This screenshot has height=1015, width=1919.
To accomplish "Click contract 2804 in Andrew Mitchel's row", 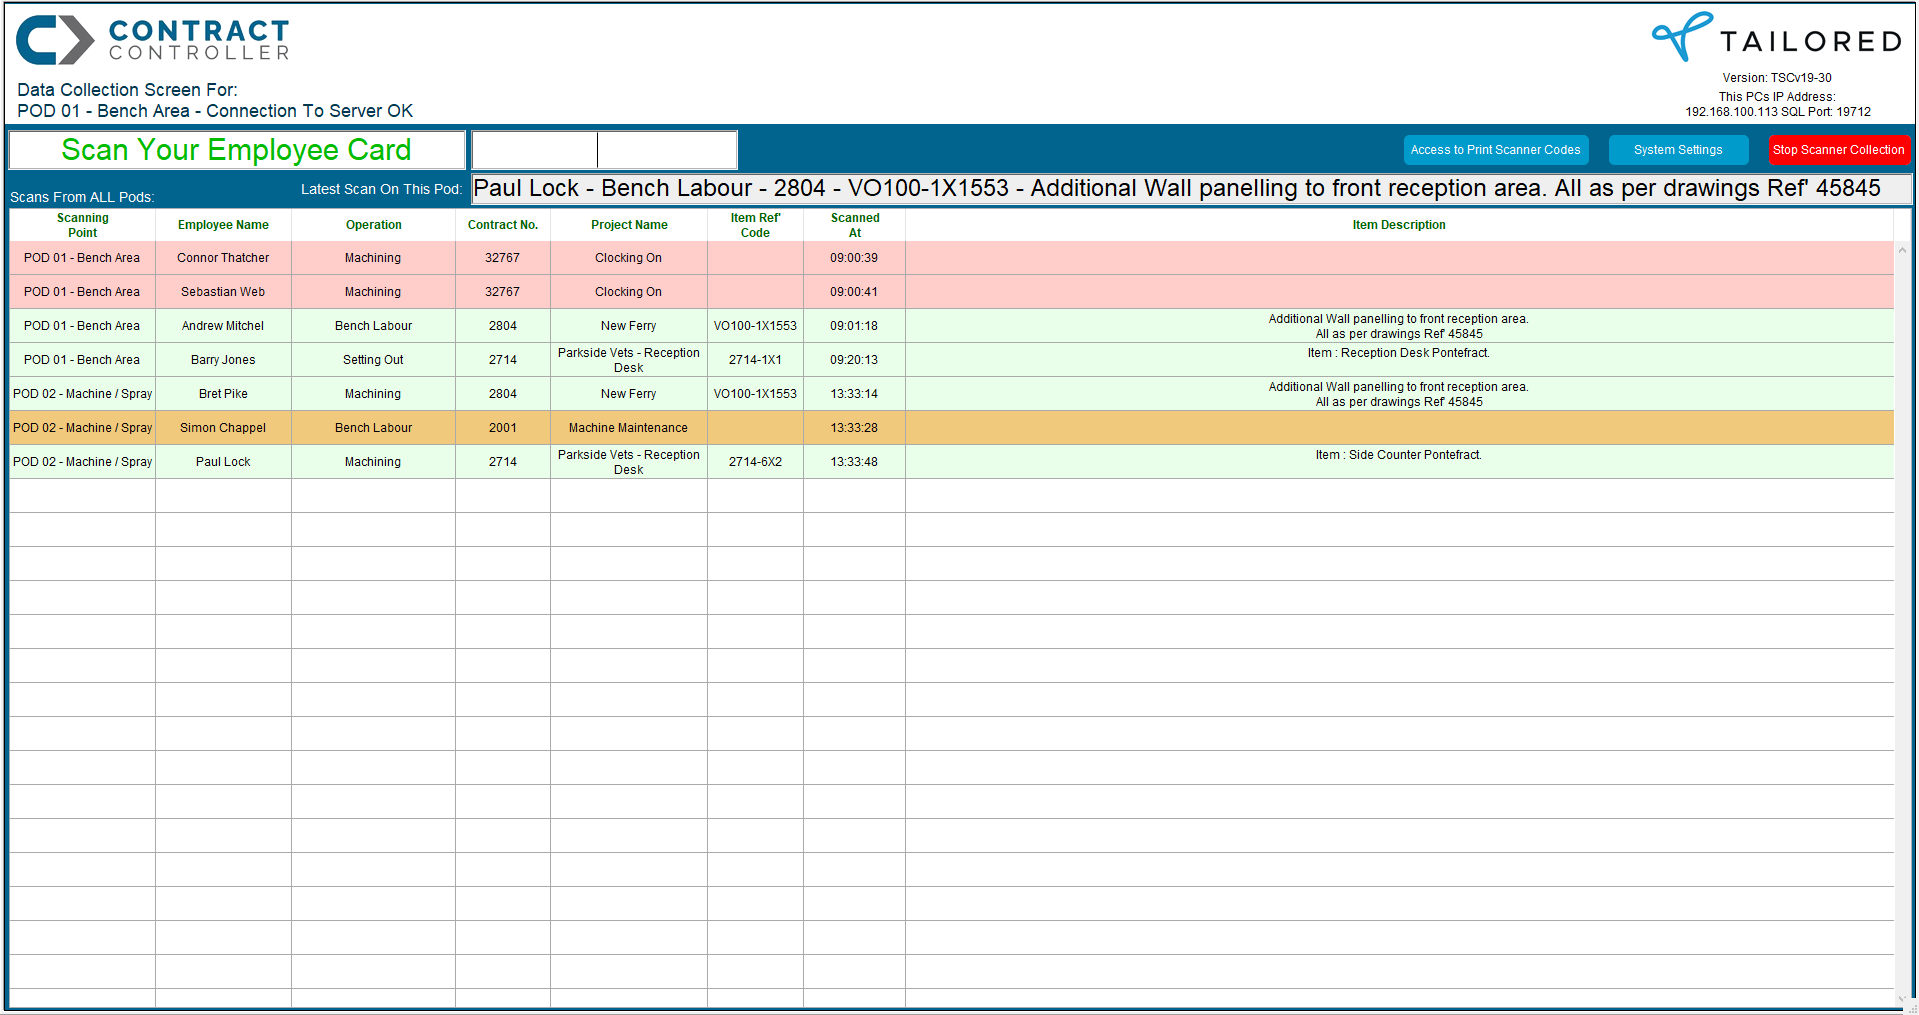I will tap(503, 326).
